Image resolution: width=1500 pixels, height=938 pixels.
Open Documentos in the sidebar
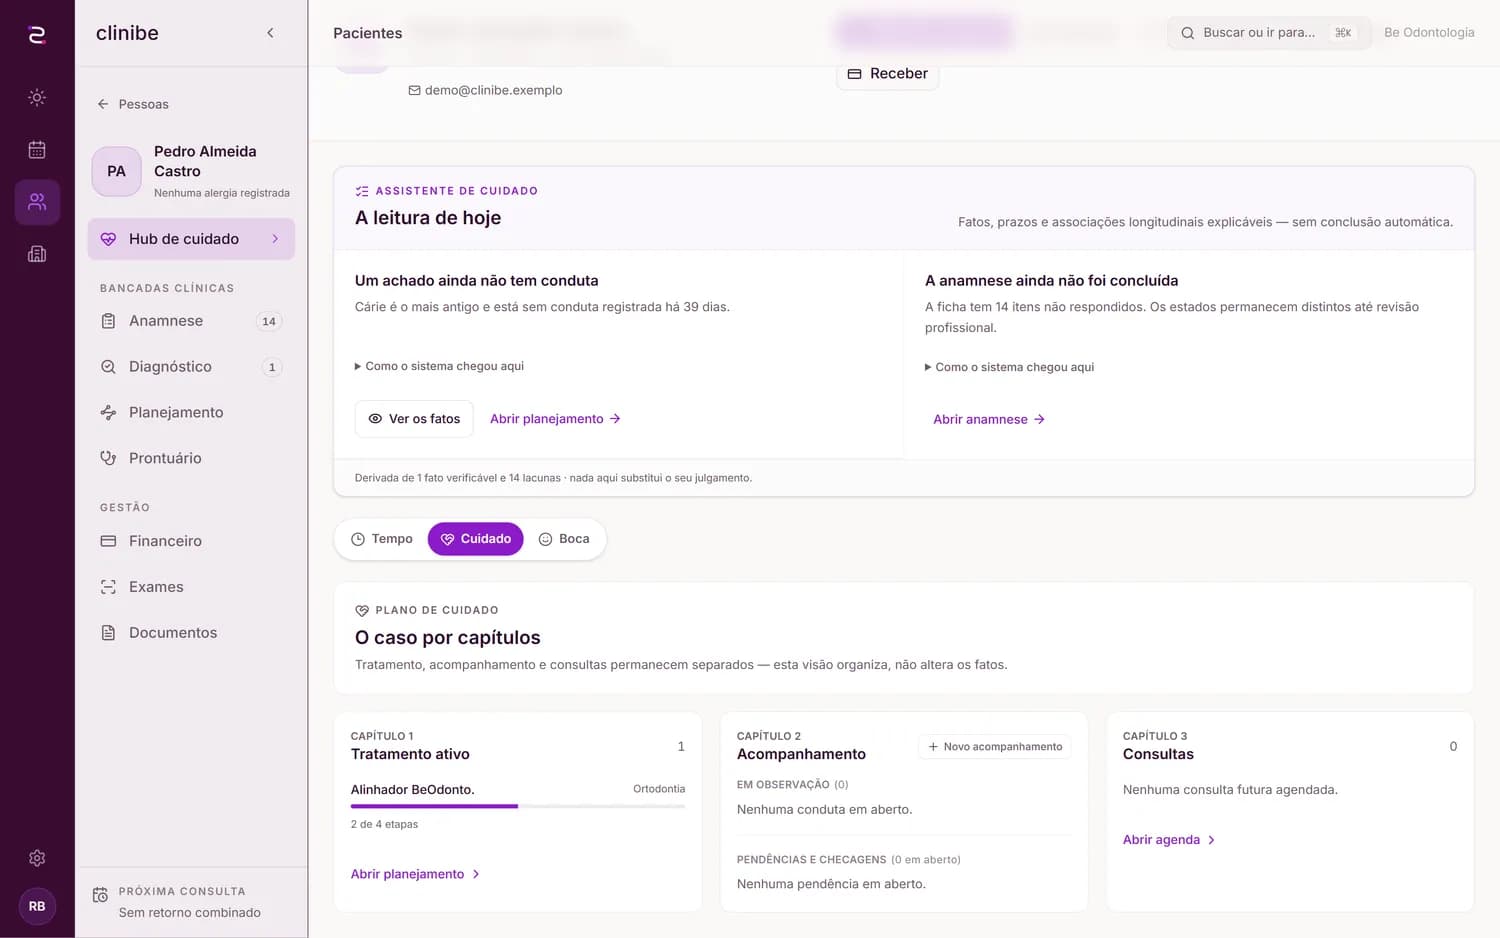(x=191, y=633)
